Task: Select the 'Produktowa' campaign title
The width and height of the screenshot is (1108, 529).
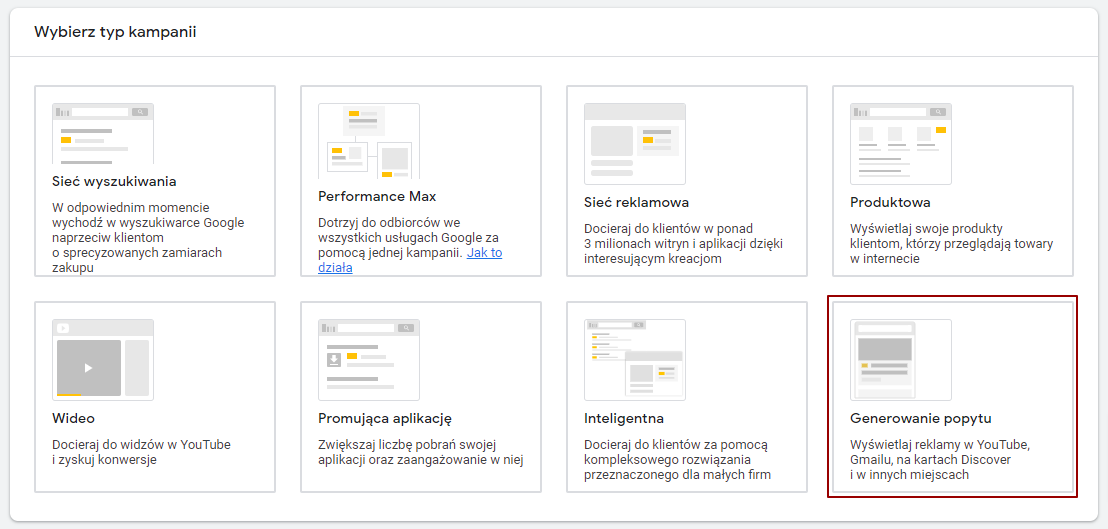Action: [x=890, y=202]
